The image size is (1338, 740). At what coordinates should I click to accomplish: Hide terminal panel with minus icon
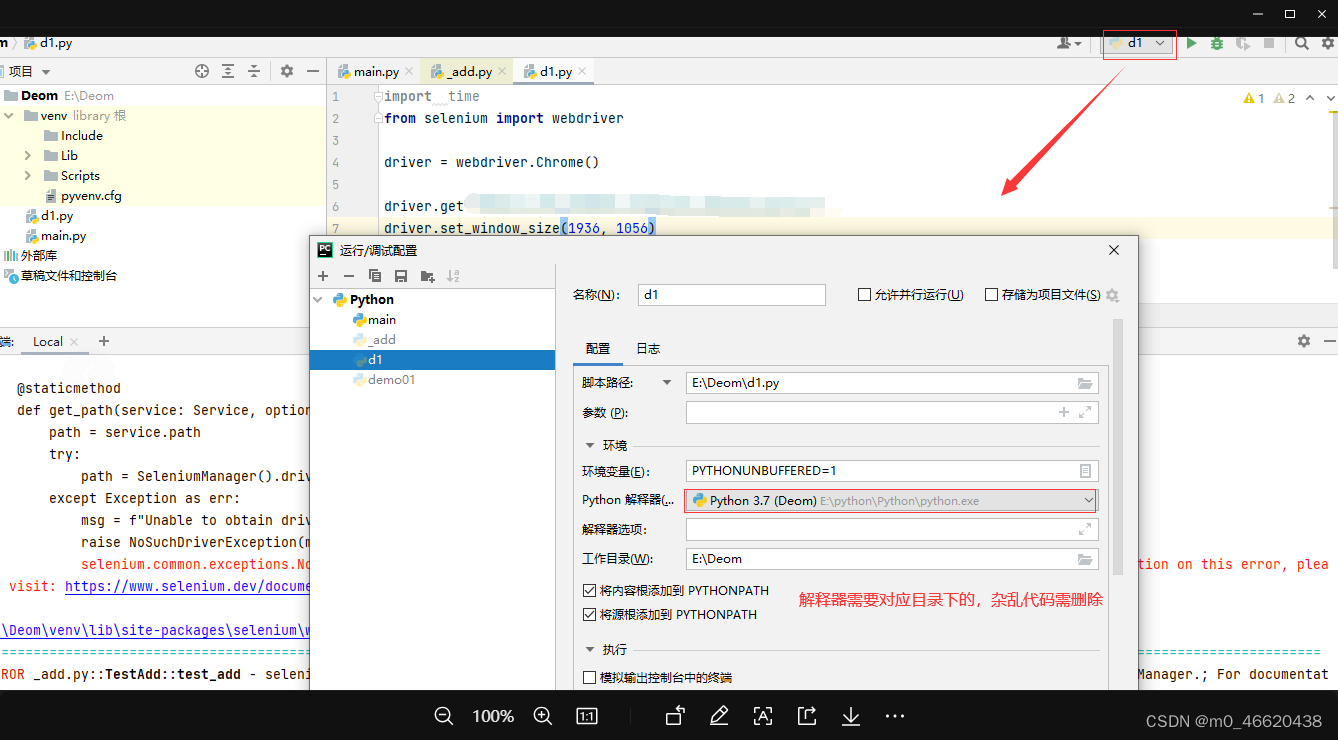(1330, 341)
